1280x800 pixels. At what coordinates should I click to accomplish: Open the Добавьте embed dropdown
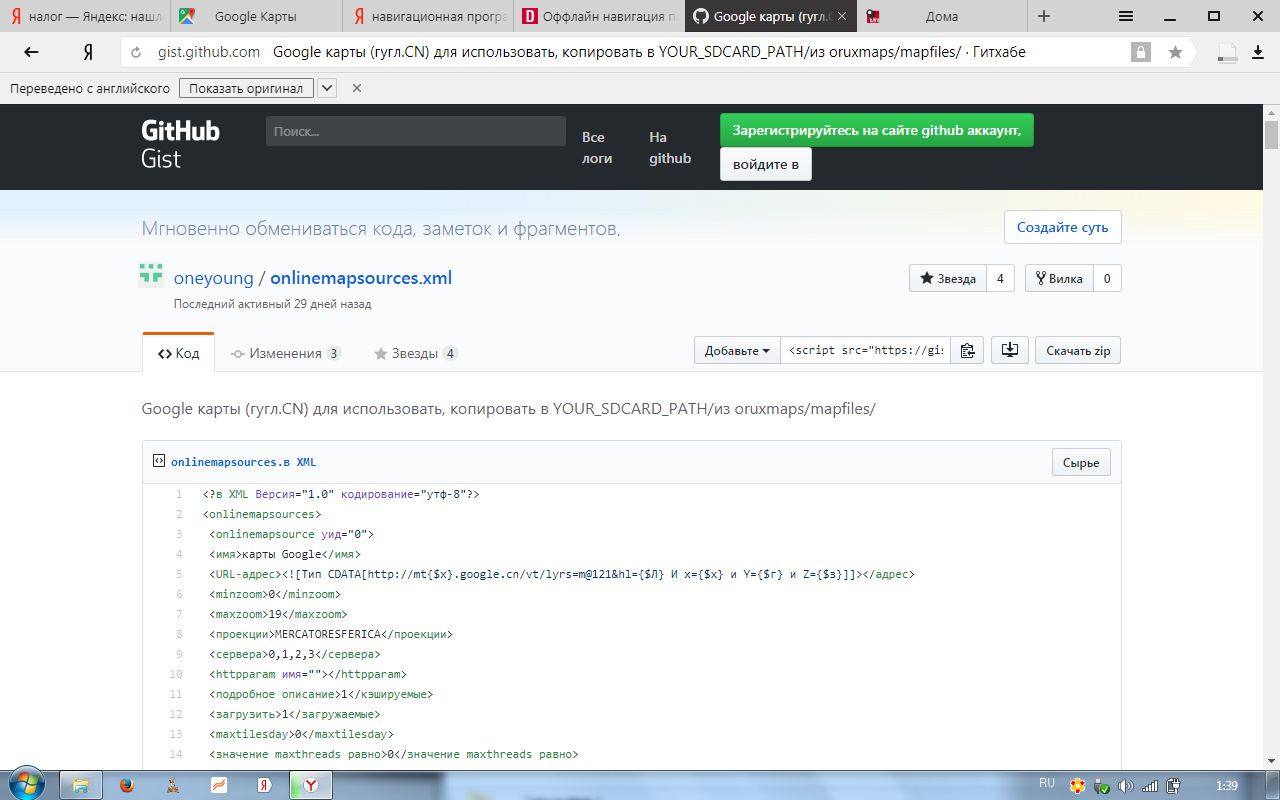(x=737, y=351)
